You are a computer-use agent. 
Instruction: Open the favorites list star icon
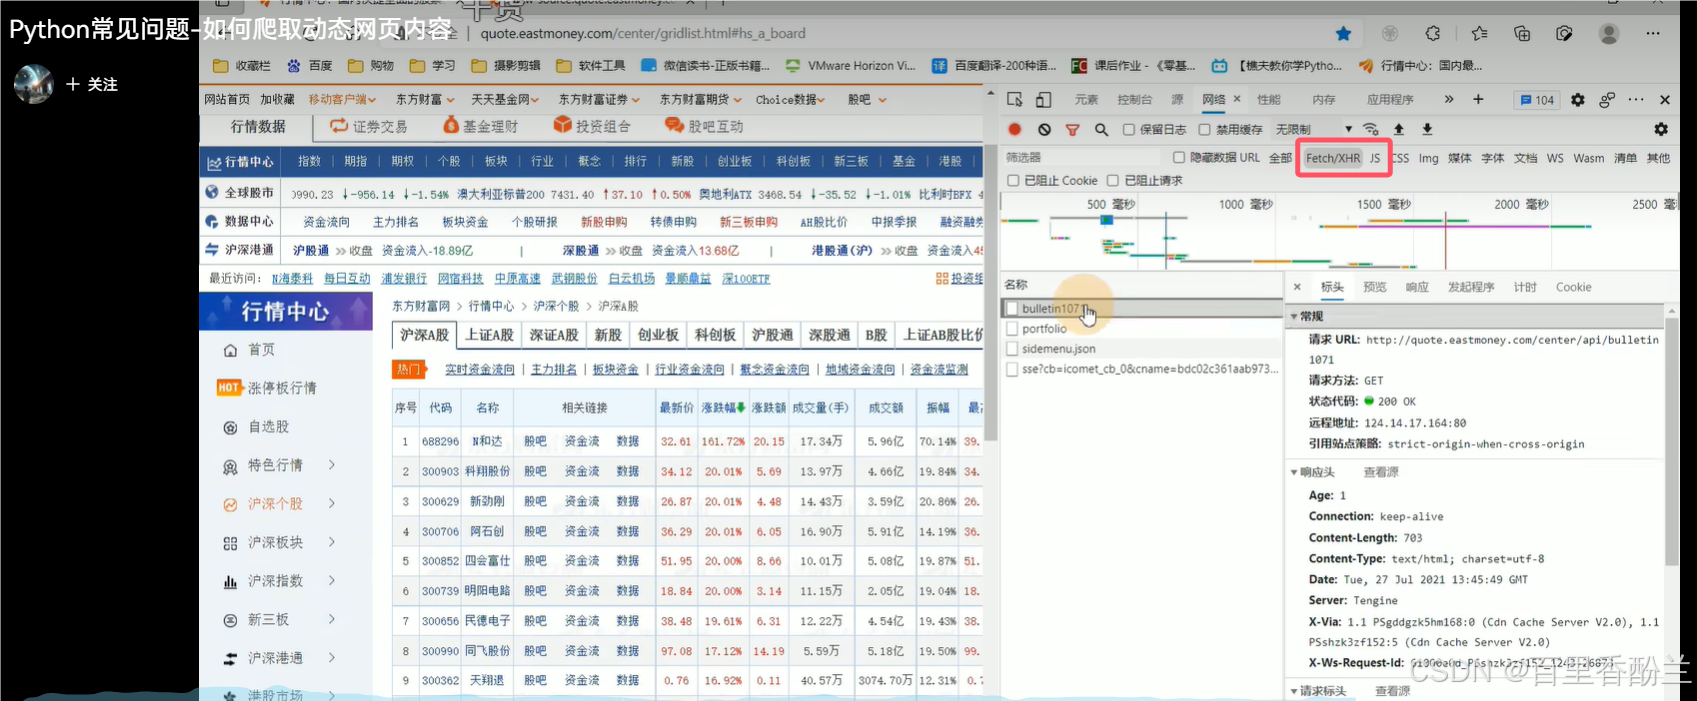[x=1480, y=33]
